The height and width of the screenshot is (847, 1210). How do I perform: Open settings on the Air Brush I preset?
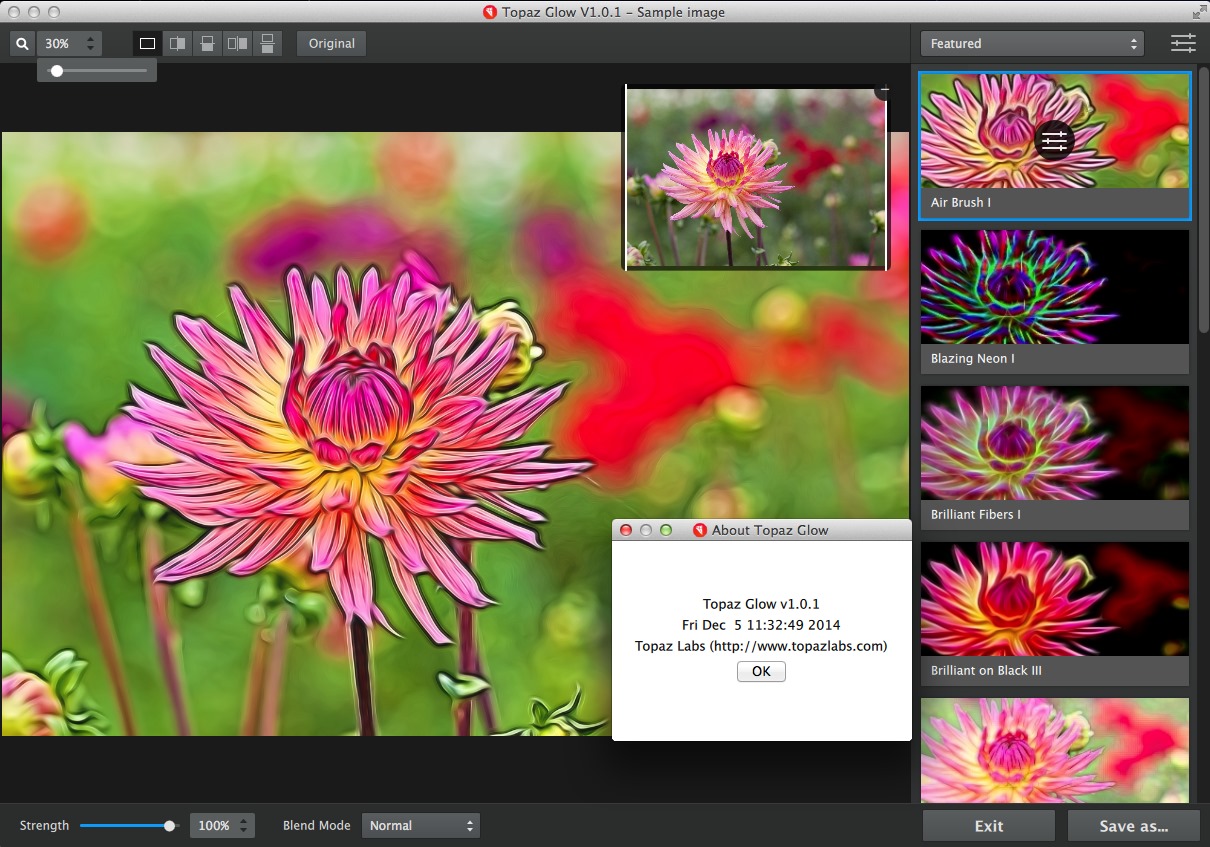pyautogui.click(x=1054, y=140)
